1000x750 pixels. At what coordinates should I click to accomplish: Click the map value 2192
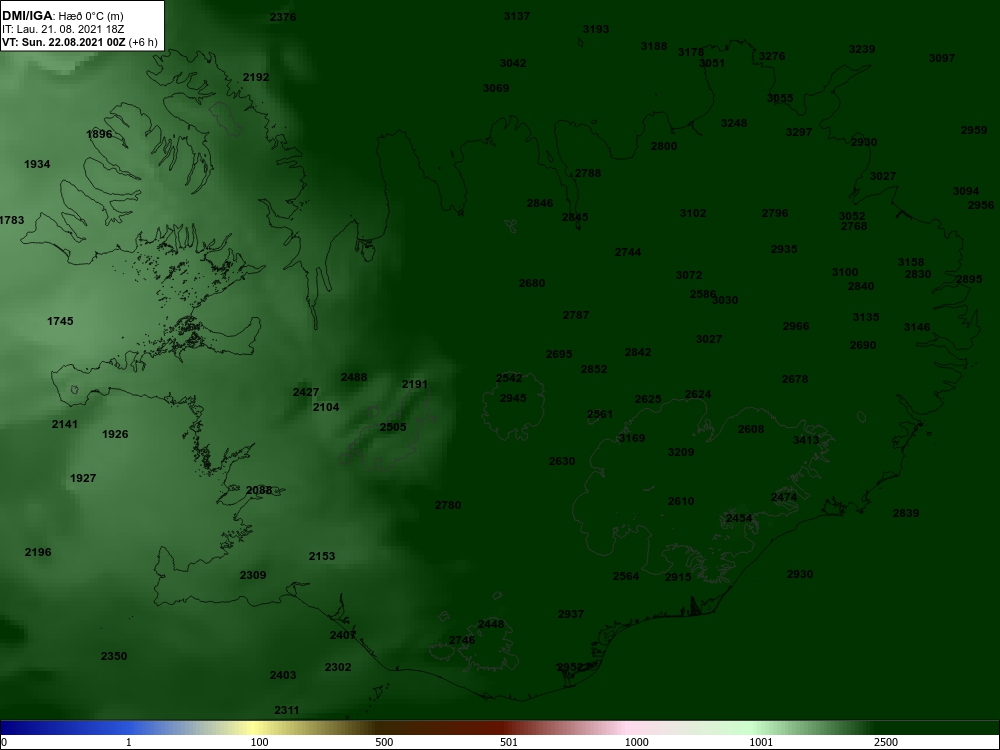(x=256, y=77)
